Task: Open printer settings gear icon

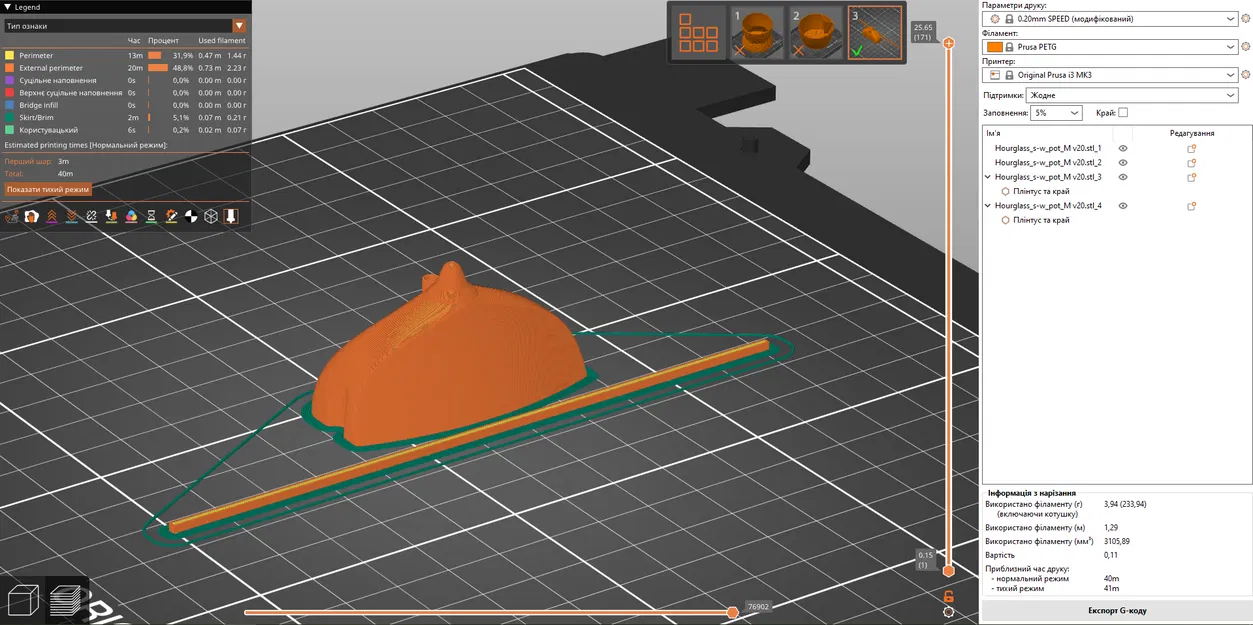Action: (x=1246, y=74)
